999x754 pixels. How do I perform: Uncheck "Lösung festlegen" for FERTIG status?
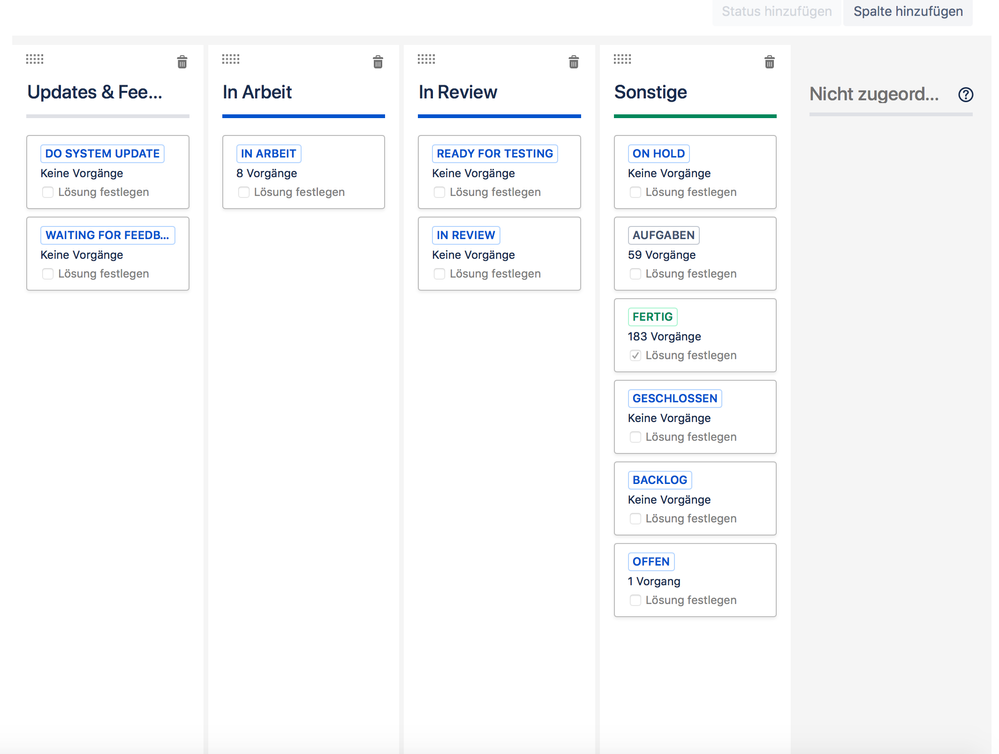point(635,354)
